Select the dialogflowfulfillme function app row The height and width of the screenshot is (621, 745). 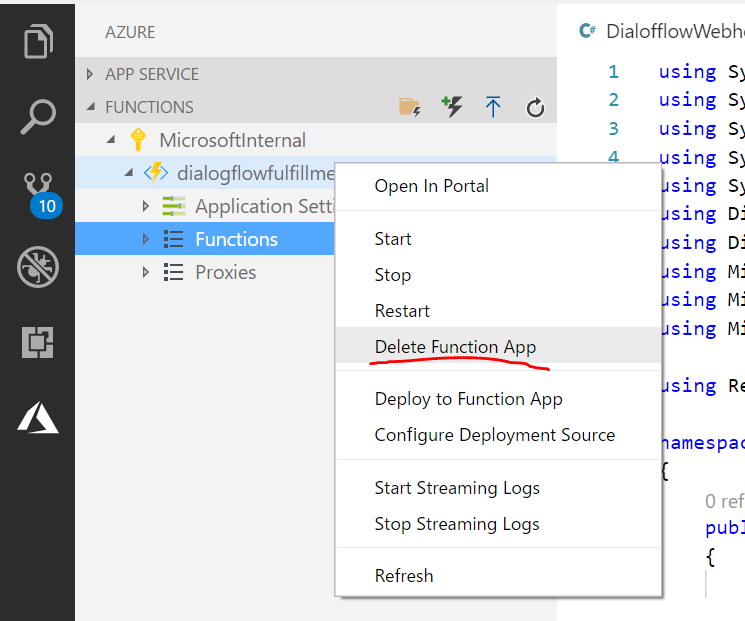205,173
